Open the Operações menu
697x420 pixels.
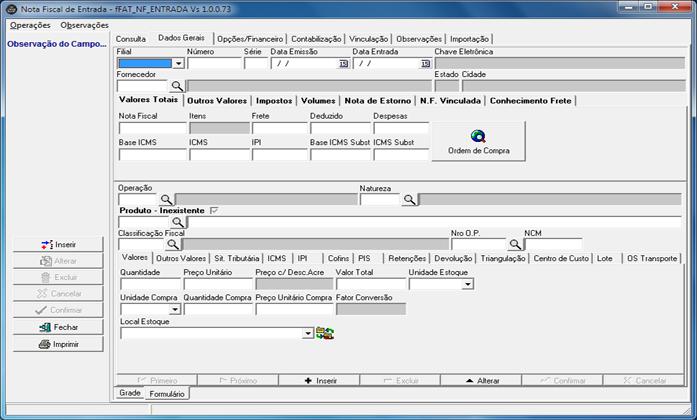[x=30, y=25]
